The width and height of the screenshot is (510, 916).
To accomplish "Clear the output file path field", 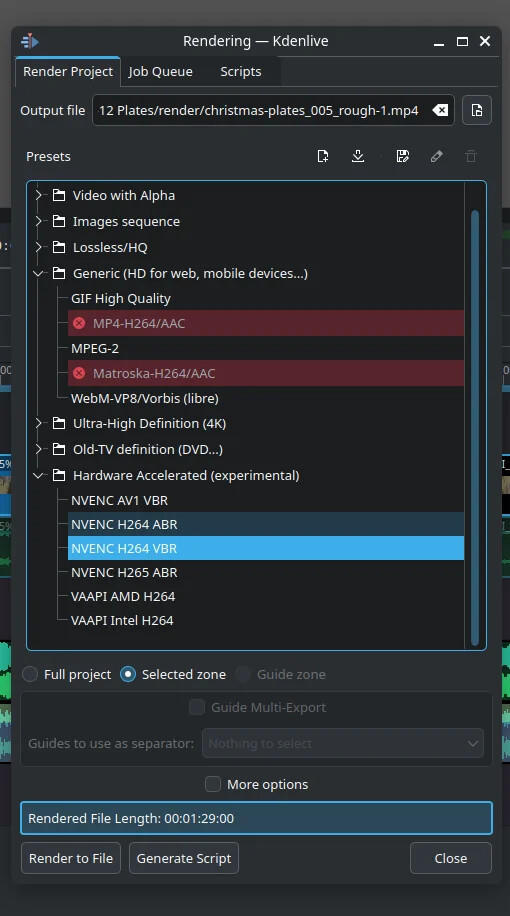I will coord(440,110).
